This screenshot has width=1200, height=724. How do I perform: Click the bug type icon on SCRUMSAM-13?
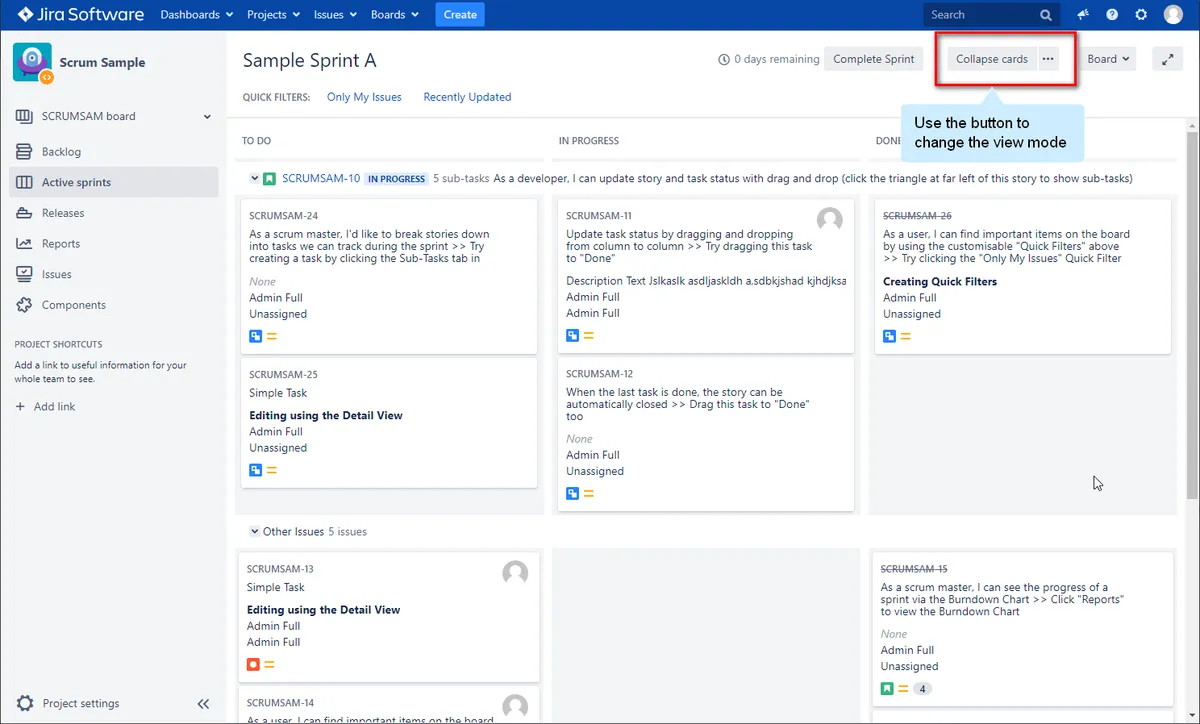click(254, 664)
